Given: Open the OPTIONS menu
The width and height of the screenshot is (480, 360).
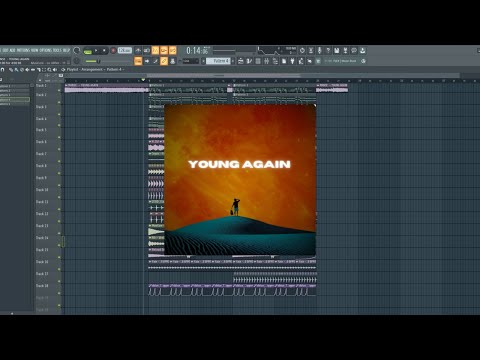Looking at the screenshot, I should 46,50.
